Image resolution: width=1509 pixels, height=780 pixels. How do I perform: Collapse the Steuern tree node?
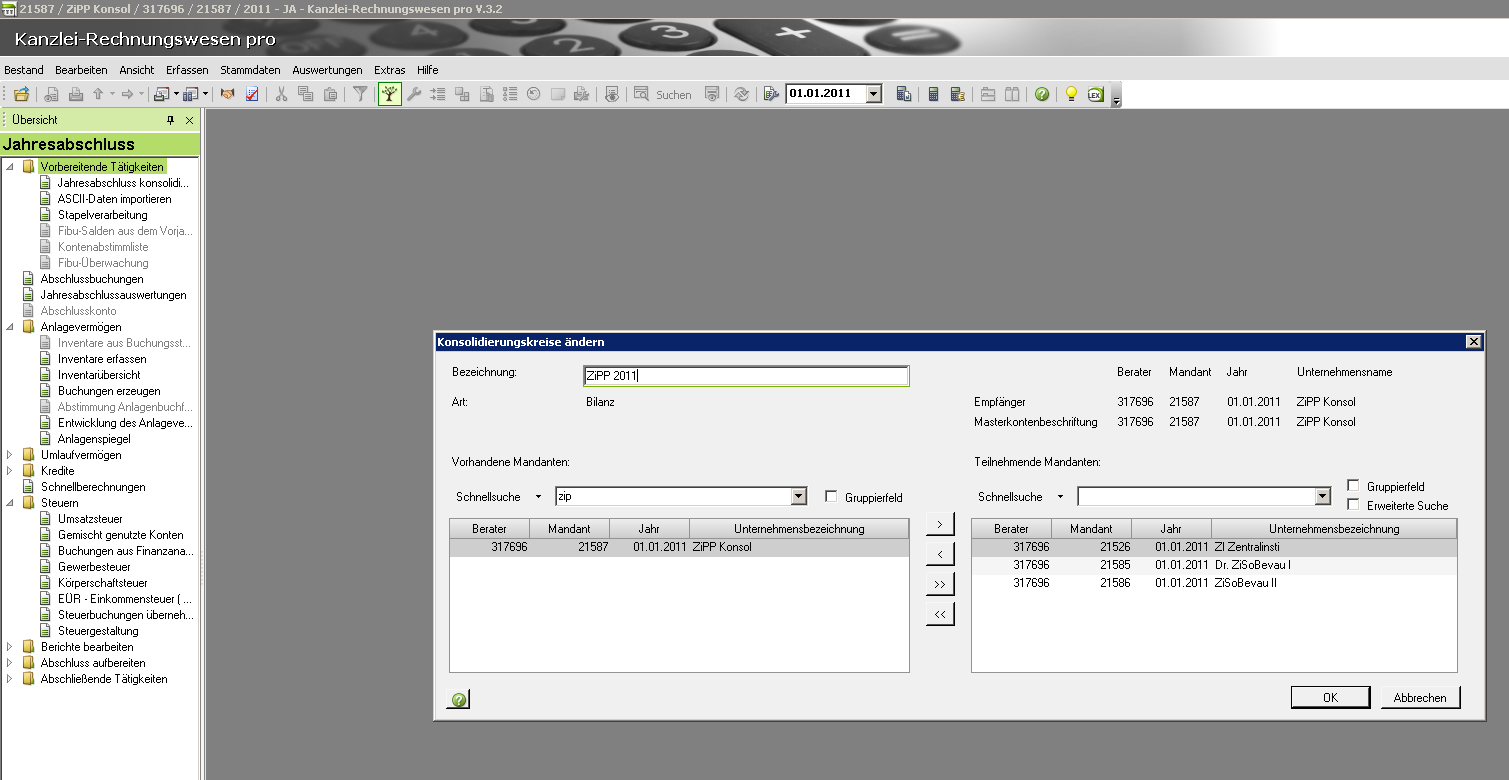pos(10,503)
